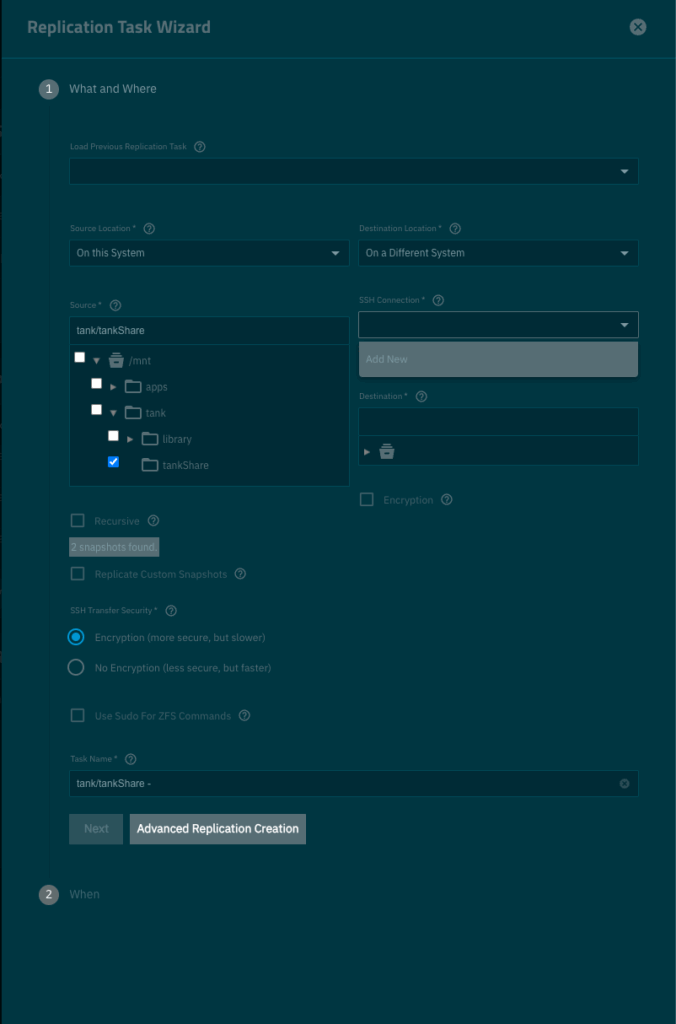Open Load Previous Replication Task dropdown
Viewport: 676px width, 1024px height.
(353, 171)
